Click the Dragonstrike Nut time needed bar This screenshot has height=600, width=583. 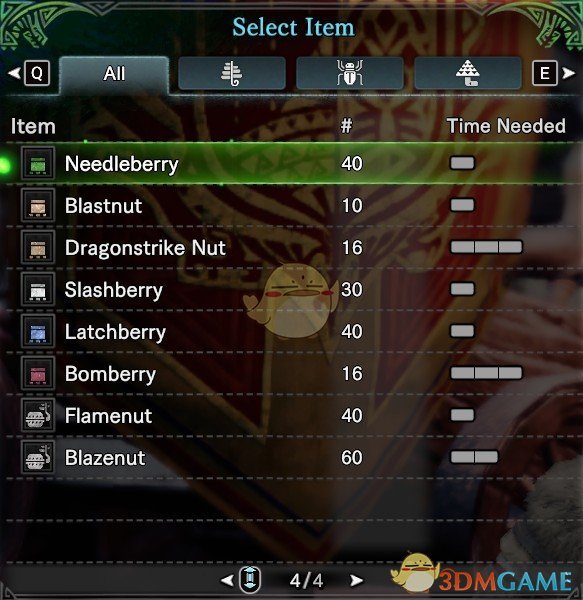(x=486, y=247)
